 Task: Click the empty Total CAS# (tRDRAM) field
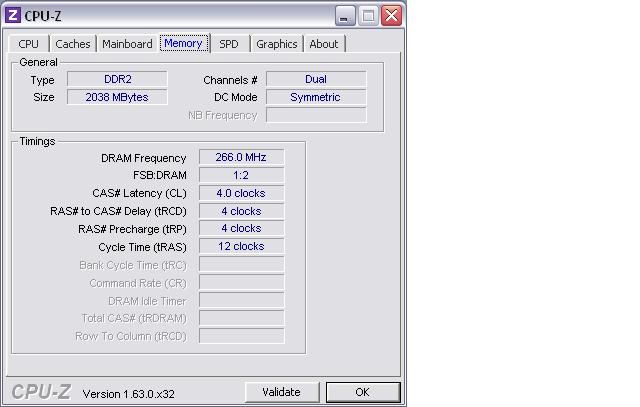(x=241, y=318)
